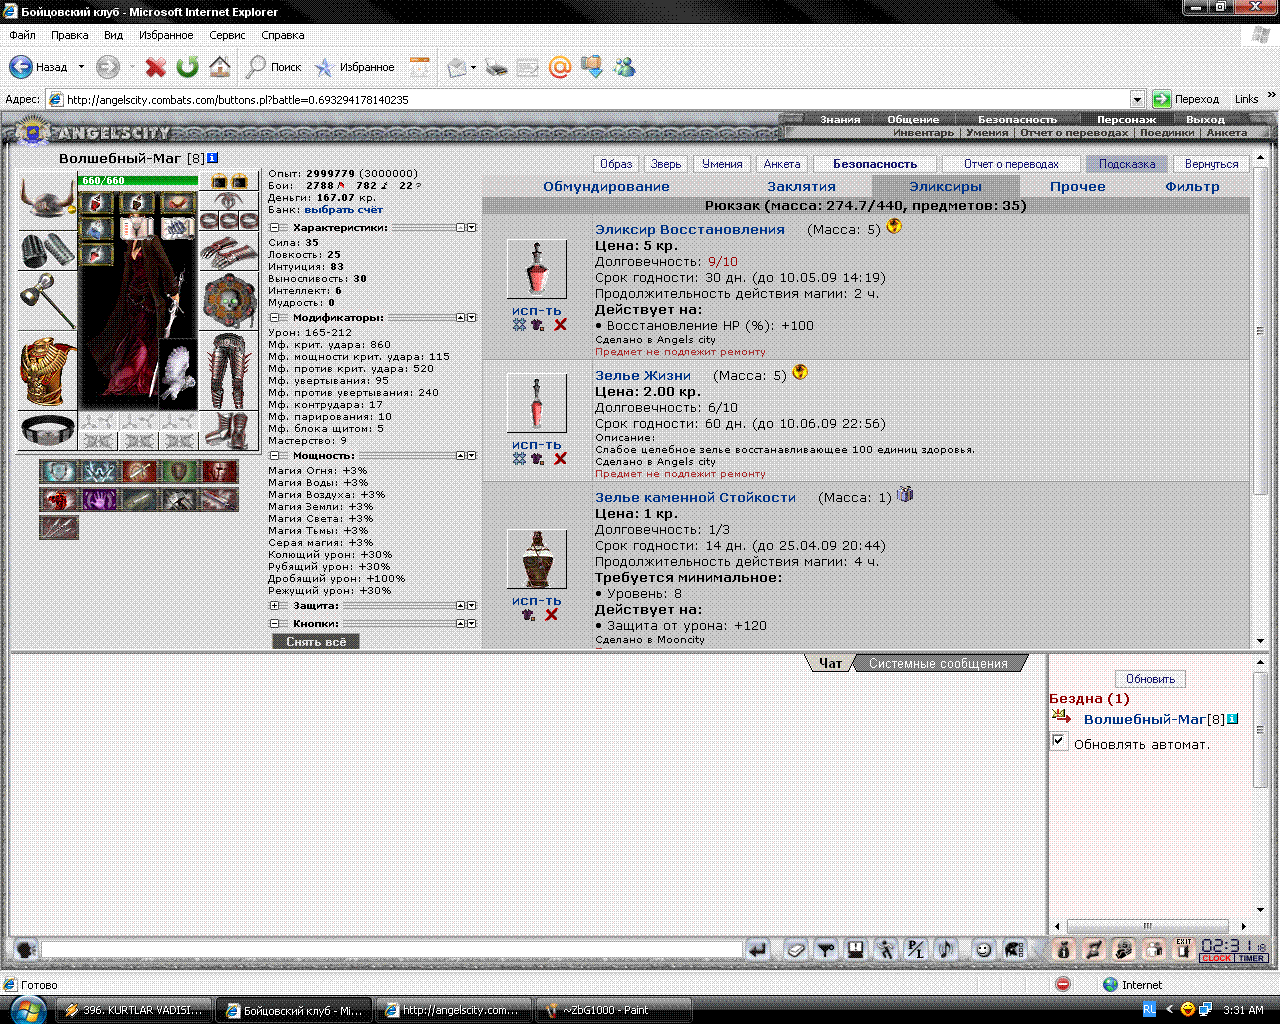Image resolution: width=1280 pixels, height=1024 pixels.
Task: Click the chat message input field
Action: [x=392, y=949]
